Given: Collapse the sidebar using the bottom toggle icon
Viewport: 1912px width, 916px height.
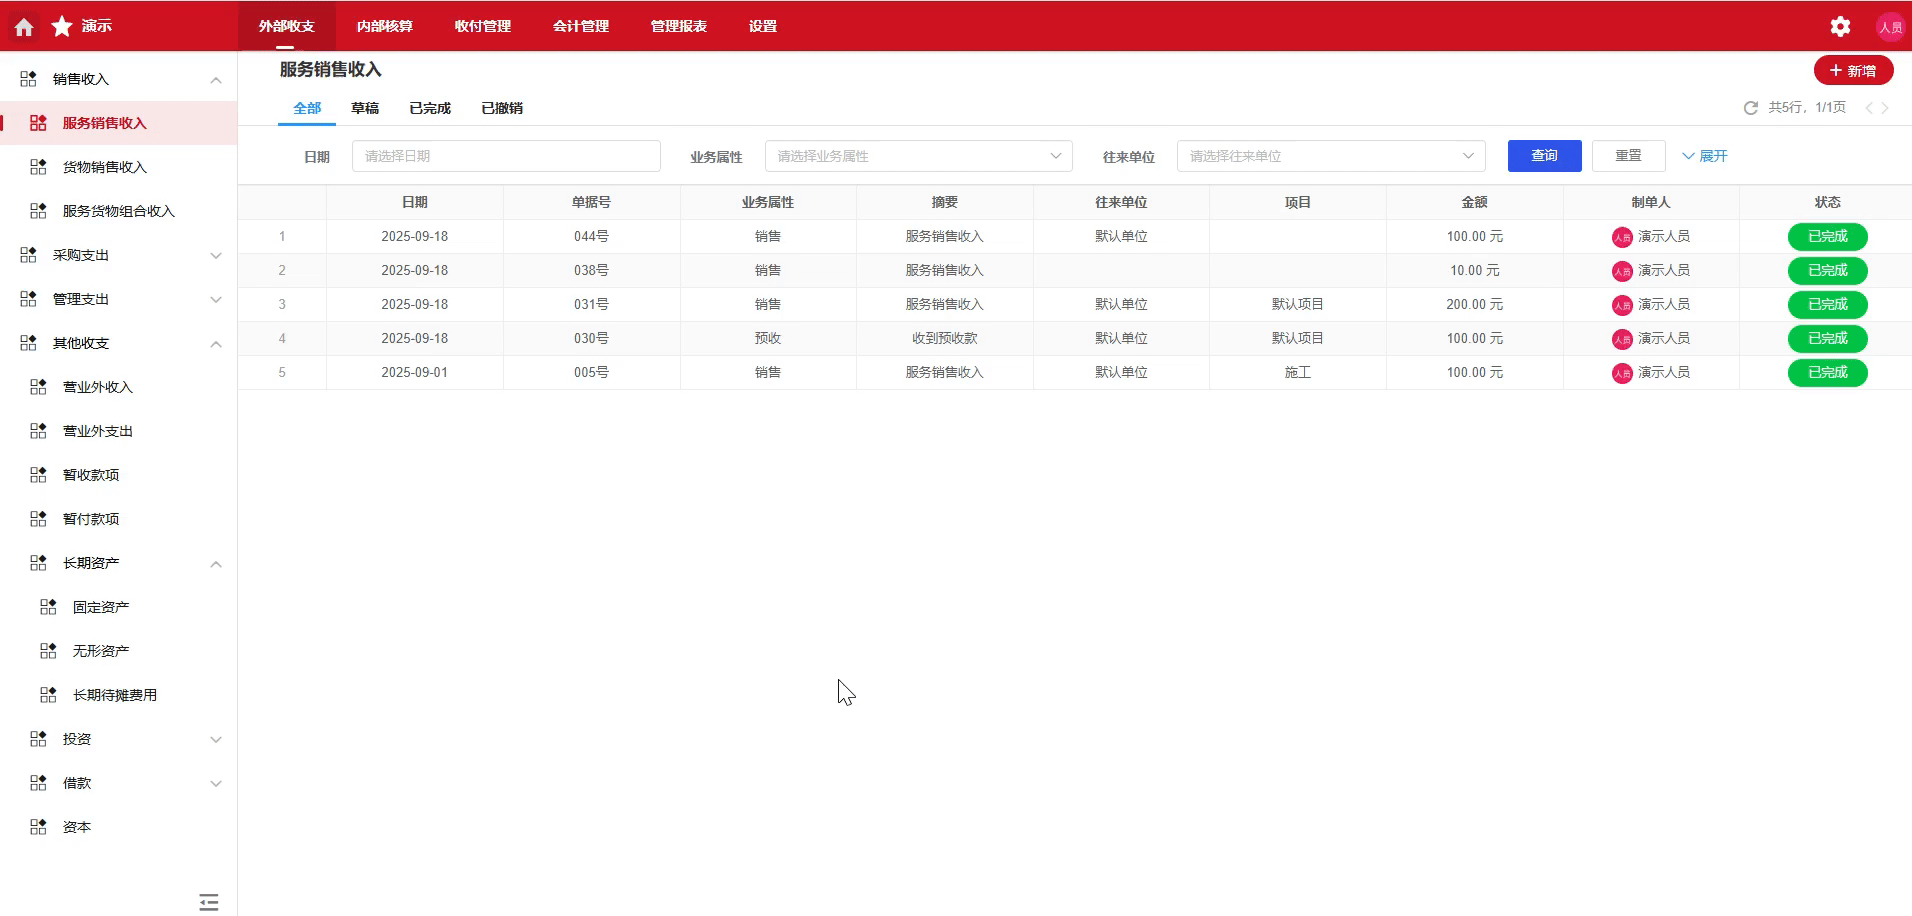Looking at the screenshot, I should 208,901.
